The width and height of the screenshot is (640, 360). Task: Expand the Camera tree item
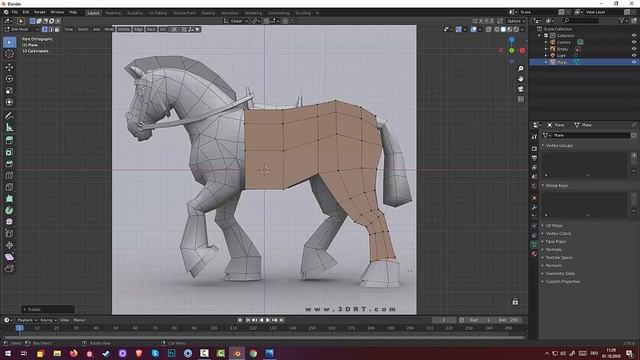pos(546,42)
